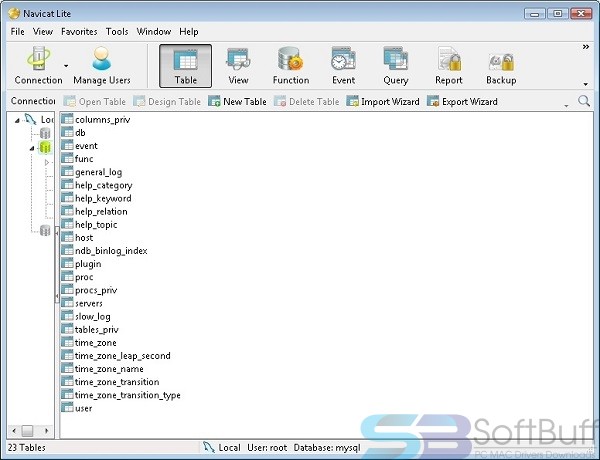Open the File menu
This screenshot has width=600, height=460.
point(18,31)
